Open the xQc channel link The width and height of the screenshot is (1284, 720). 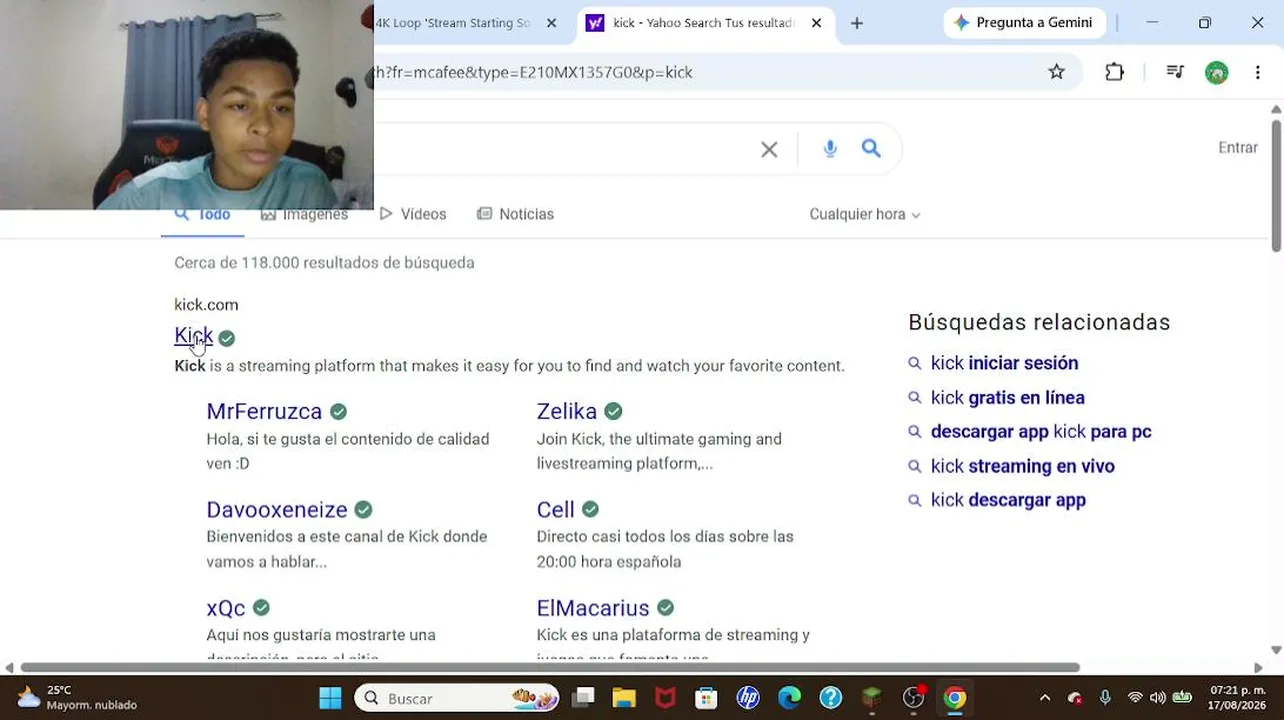[x=226, y=608]
